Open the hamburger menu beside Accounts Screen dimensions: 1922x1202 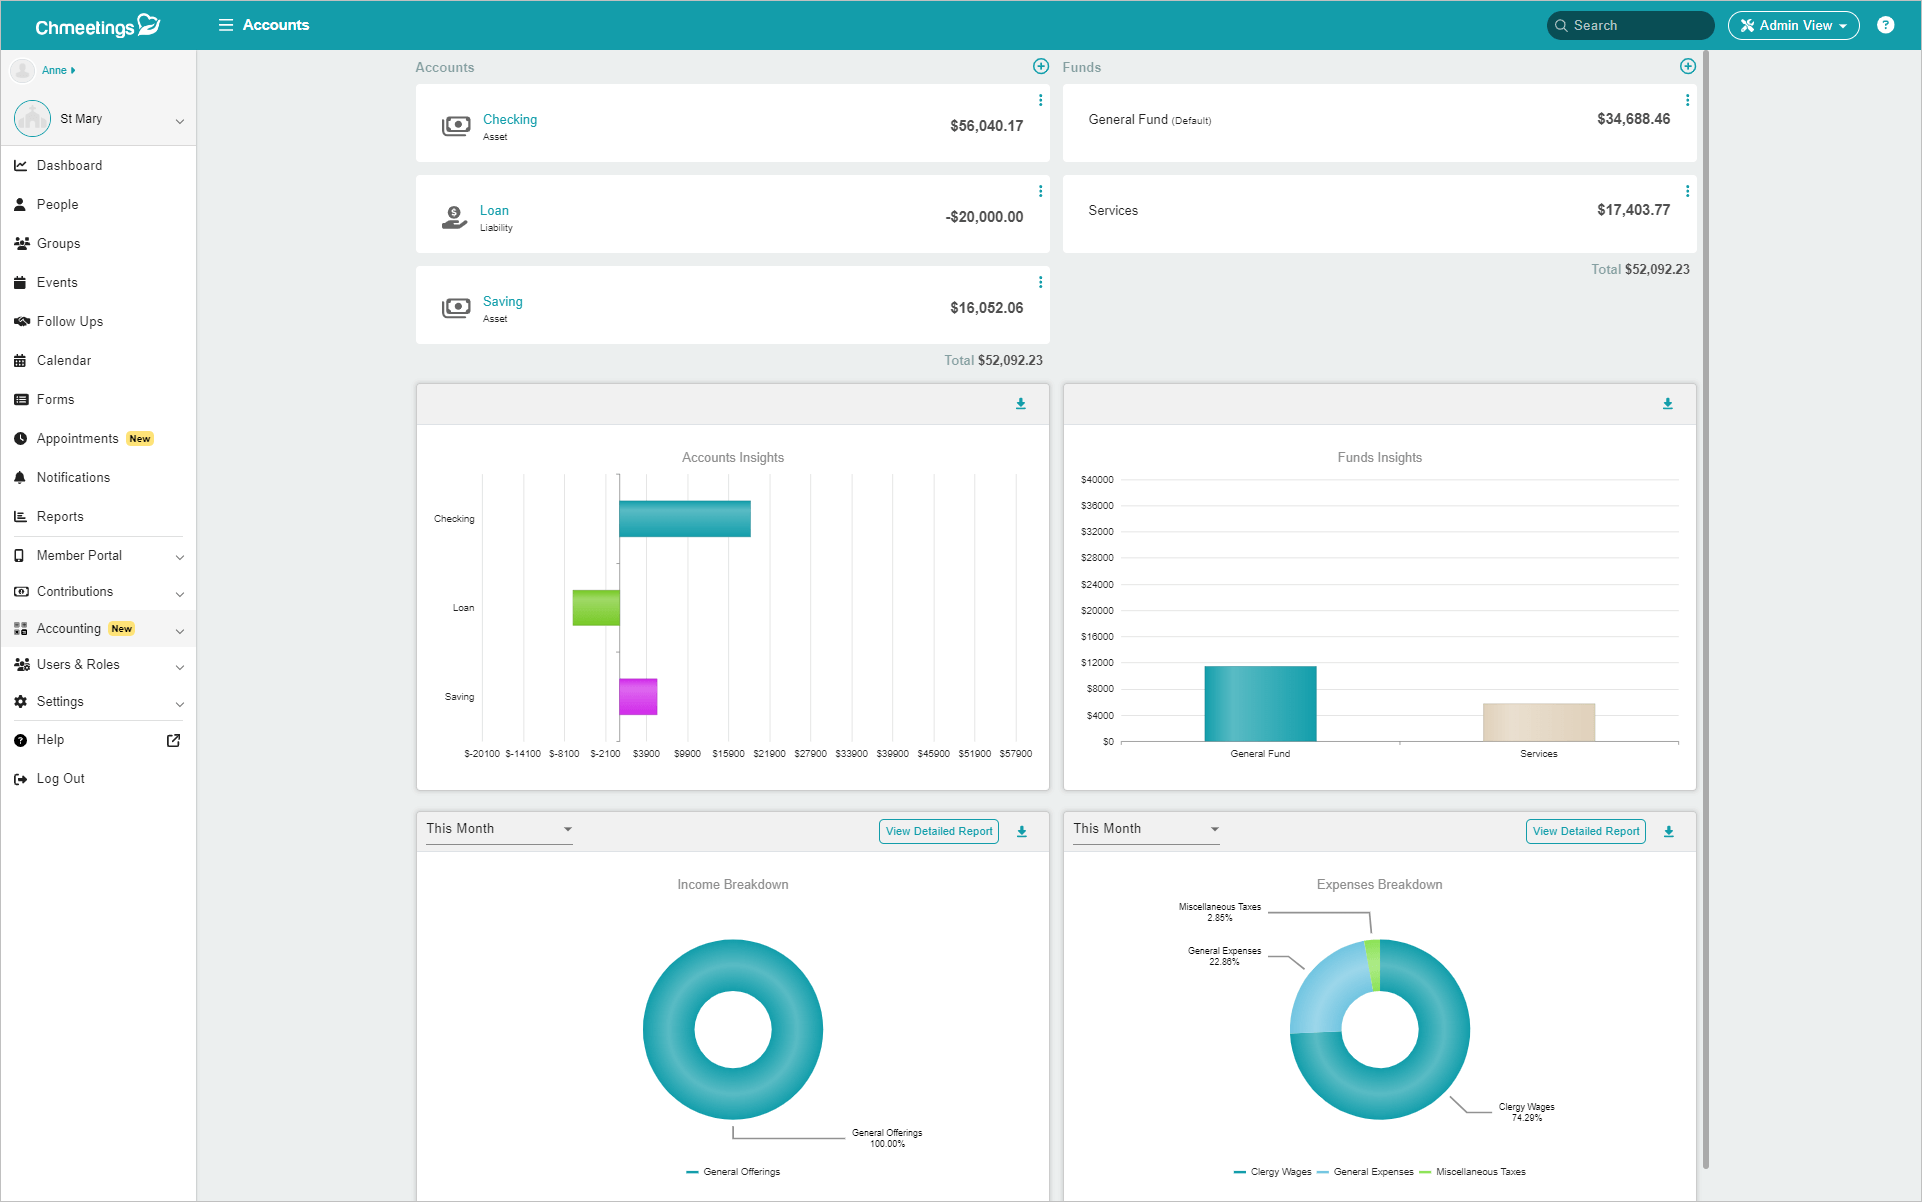pyautogui.click(x=226, y=25)
